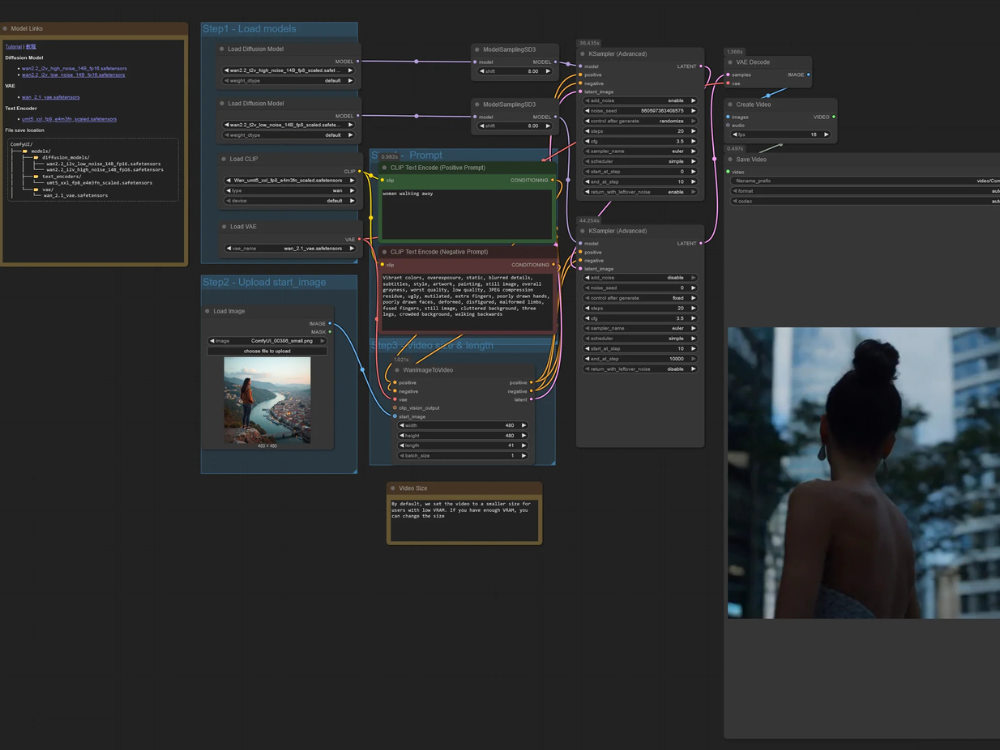Open the high_noise diffusion model selector

click(289, 71)
